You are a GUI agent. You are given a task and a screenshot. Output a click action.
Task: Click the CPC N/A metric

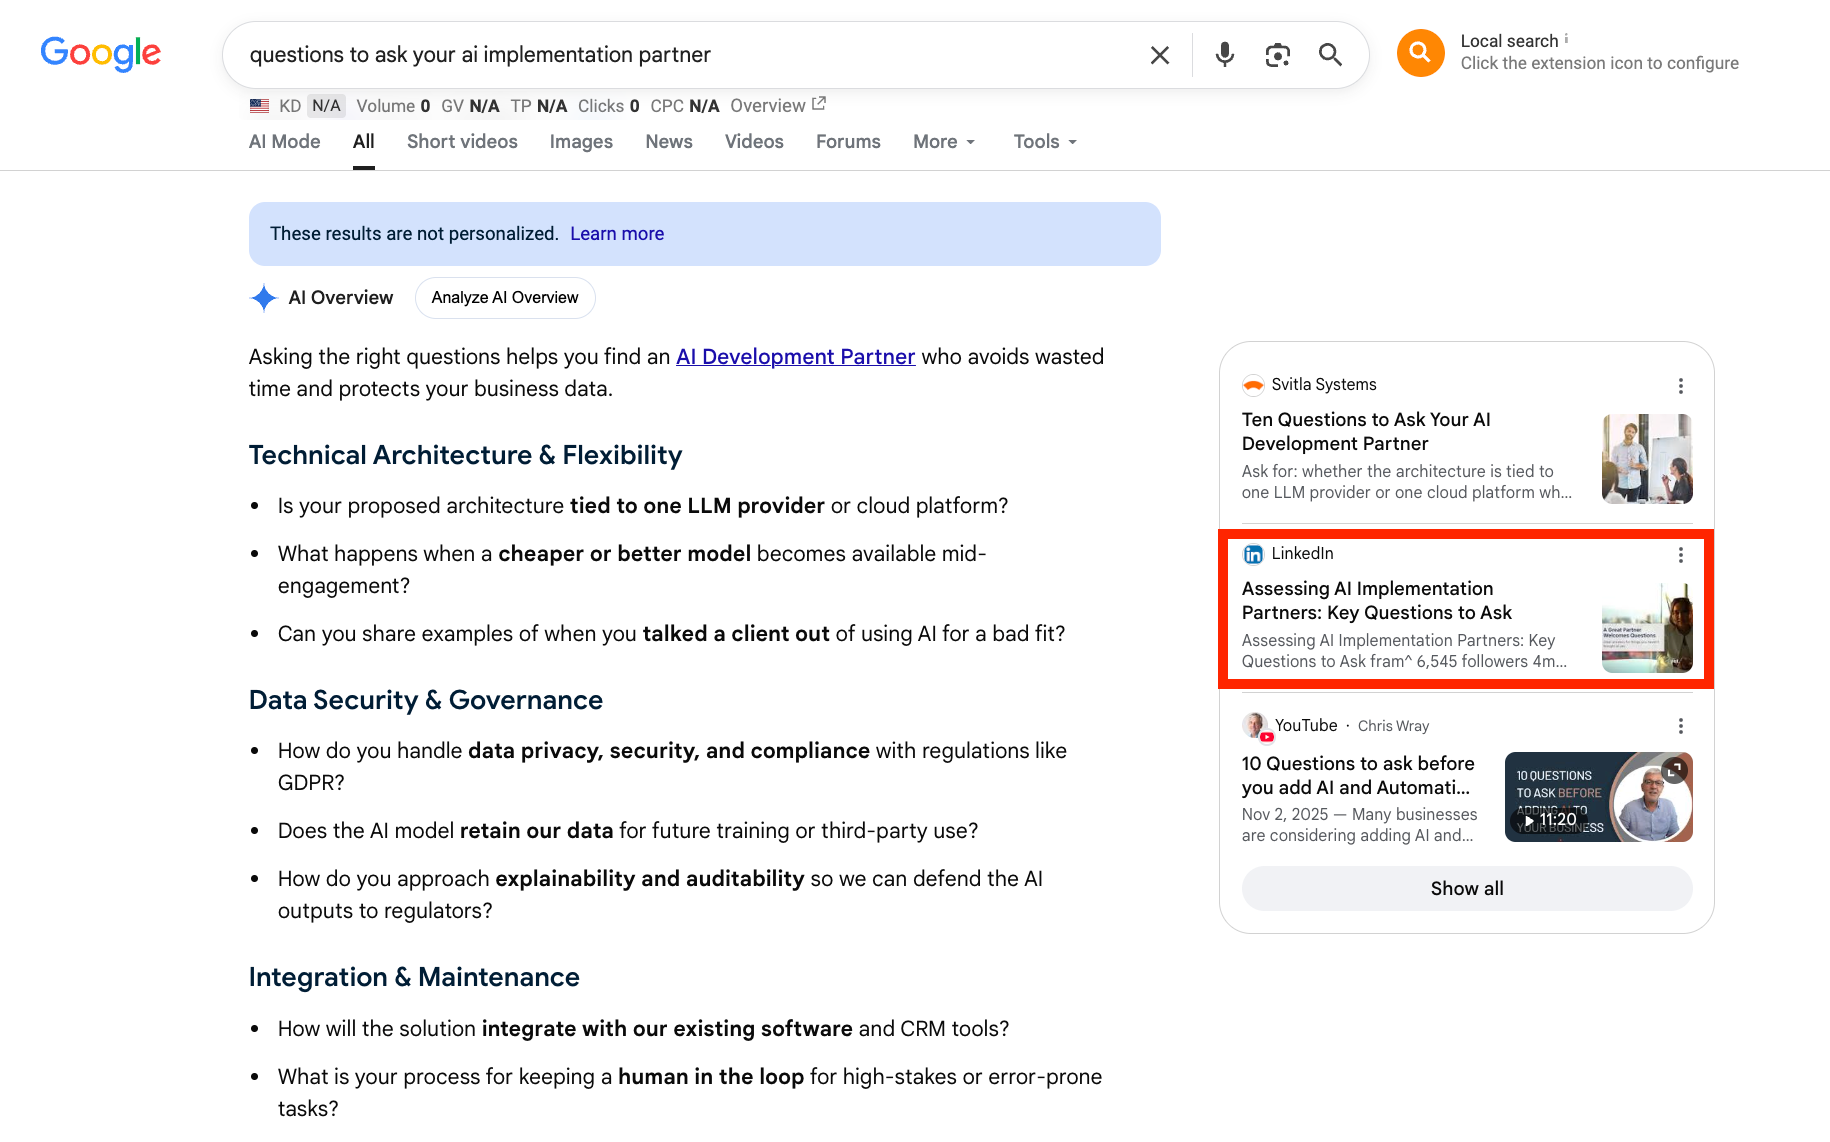(685, 106)
